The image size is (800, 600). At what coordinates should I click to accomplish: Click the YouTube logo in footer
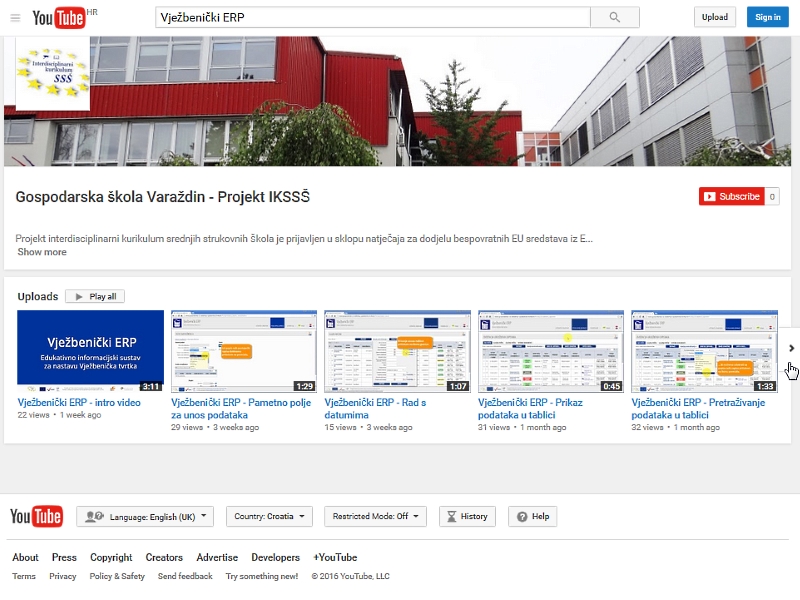point(36,516)
